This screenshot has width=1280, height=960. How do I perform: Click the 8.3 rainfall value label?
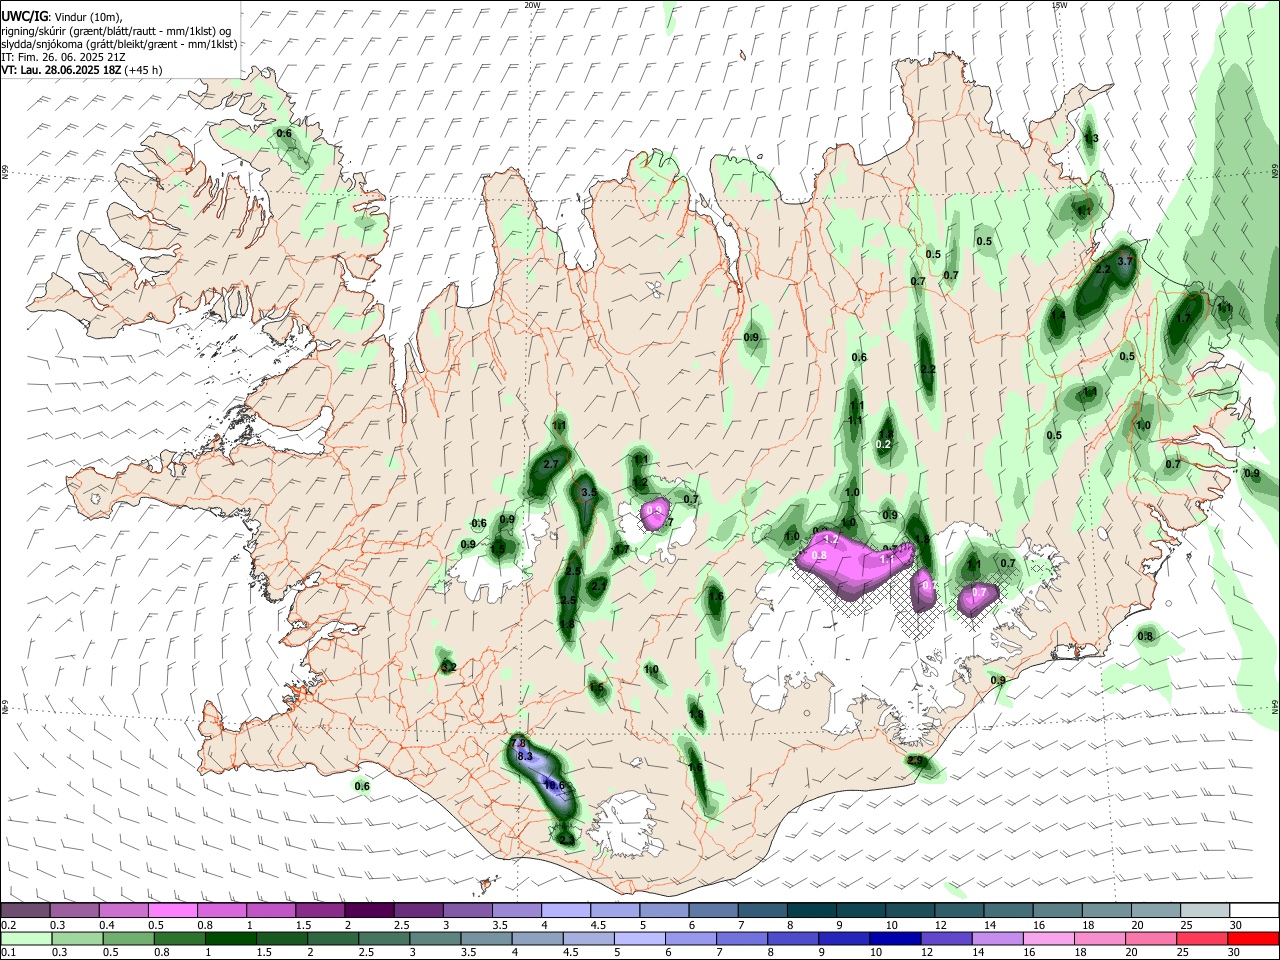525,757
